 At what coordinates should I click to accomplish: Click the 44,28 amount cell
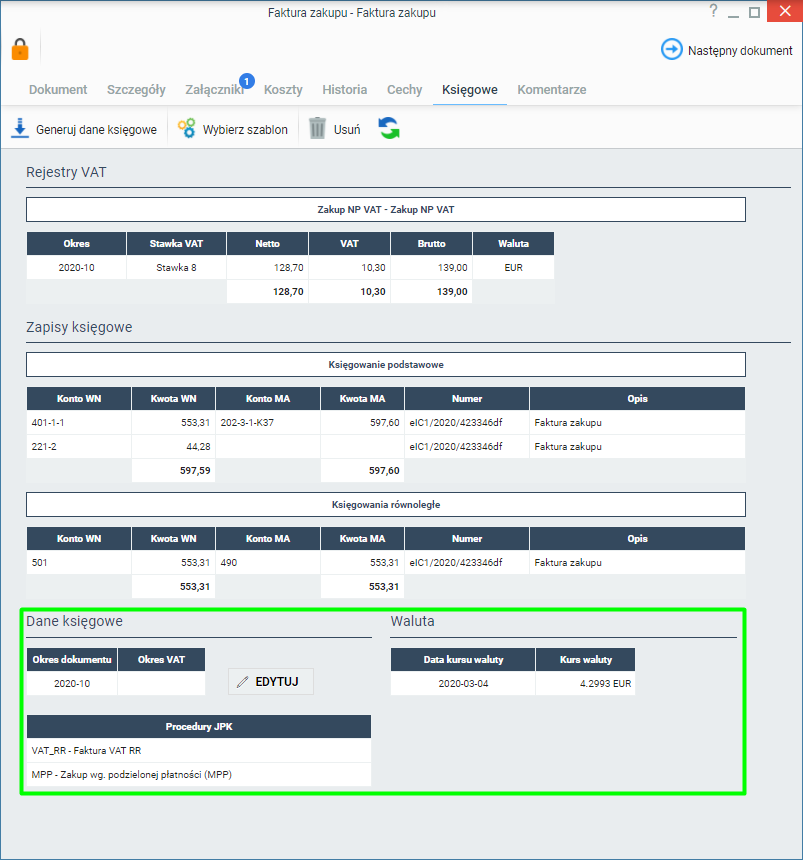coord(173,446)
